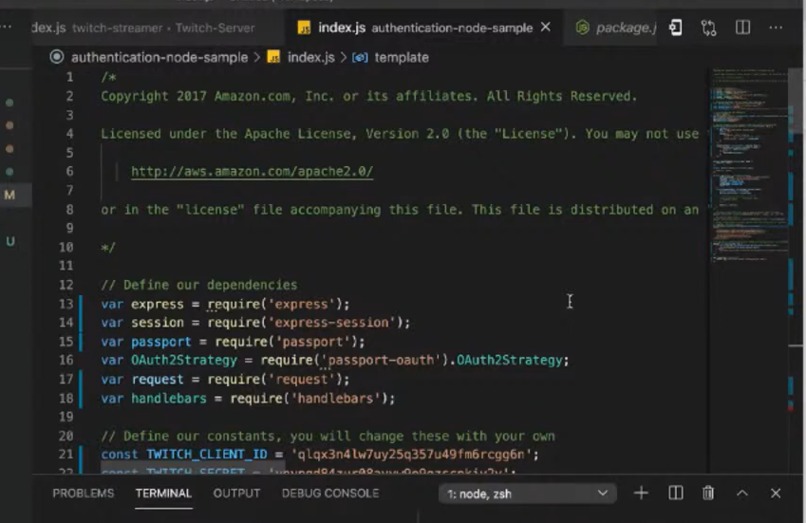Click the source control compare icon
Image resolution: width=806 pixels, height=523 pixels.
709,27
